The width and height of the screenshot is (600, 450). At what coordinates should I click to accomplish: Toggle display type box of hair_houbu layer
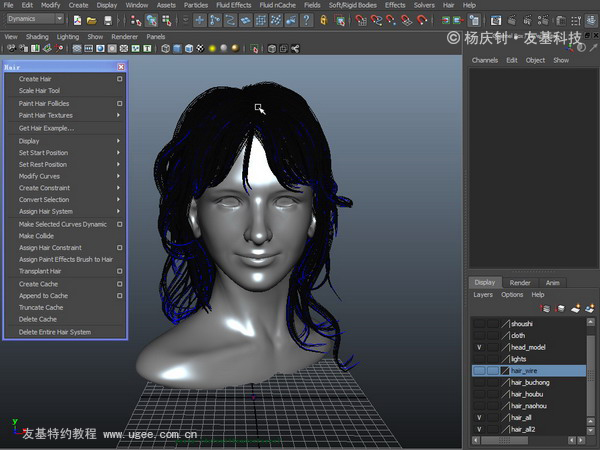point(493,394)
